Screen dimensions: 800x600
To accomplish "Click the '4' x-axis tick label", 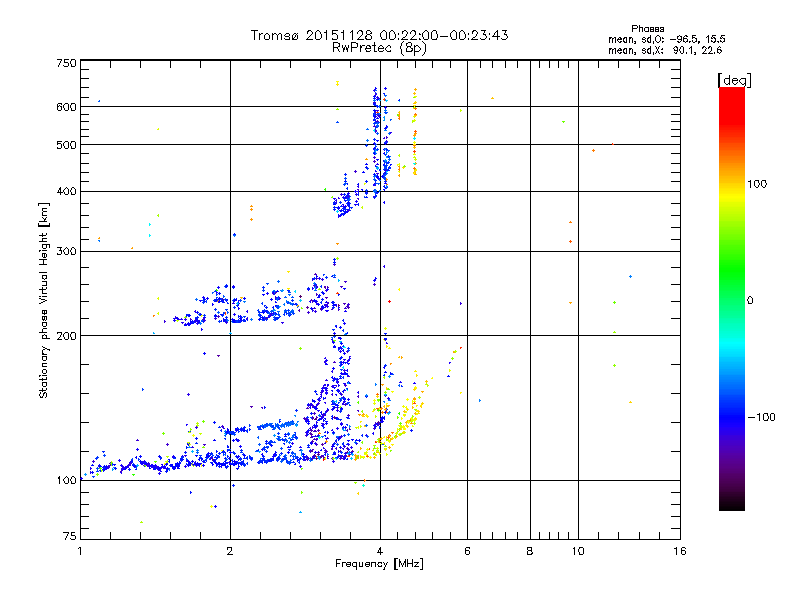I will [x=380, y=551].
